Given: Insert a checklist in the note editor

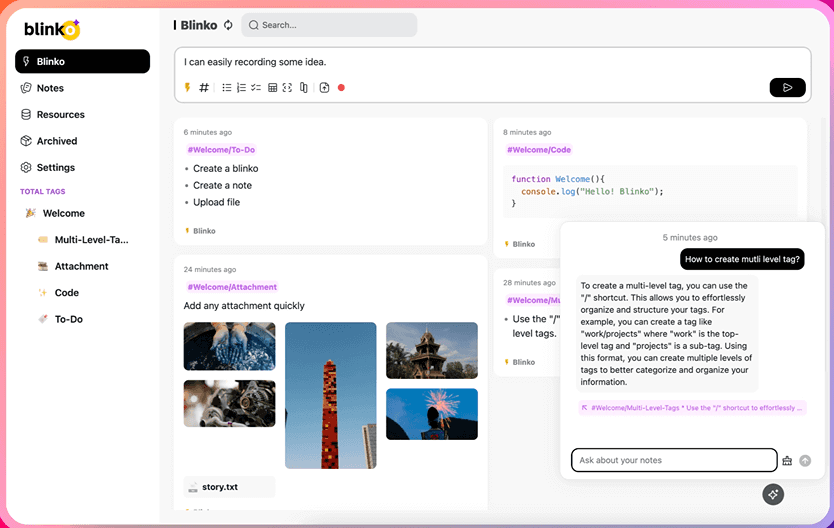Looking at the screenshot, I should 256,88.
